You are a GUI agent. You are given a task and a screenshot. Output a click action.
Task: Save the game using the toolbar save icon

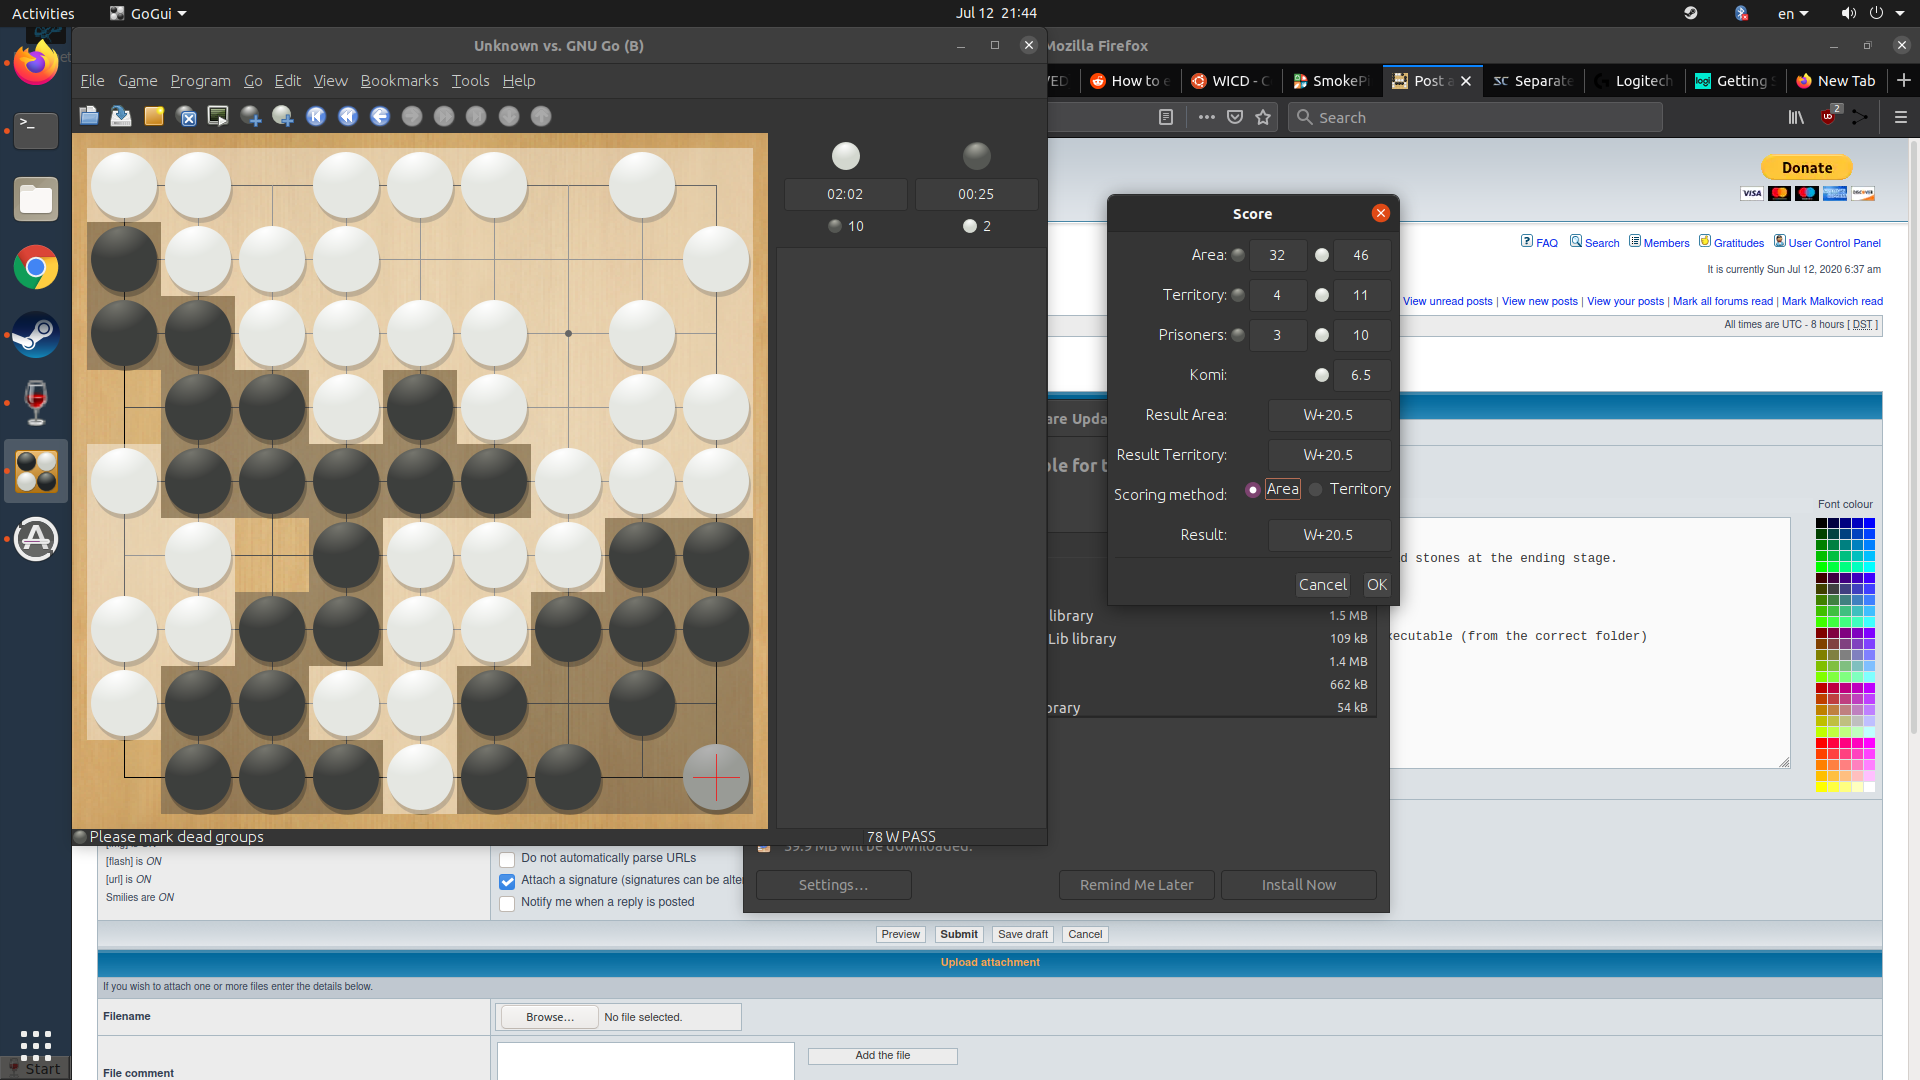click(x=121, y=116)
